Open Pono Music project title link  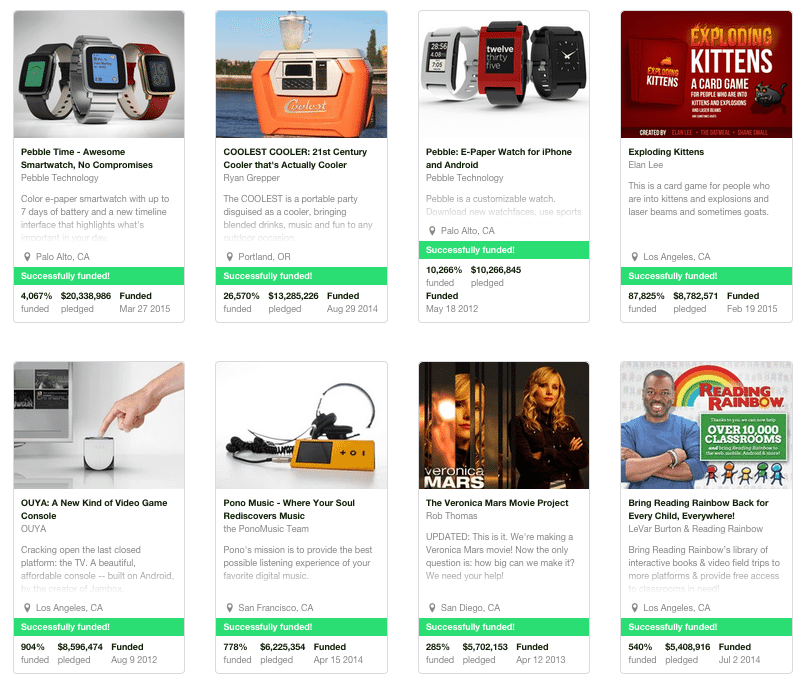tap(289, 509)
